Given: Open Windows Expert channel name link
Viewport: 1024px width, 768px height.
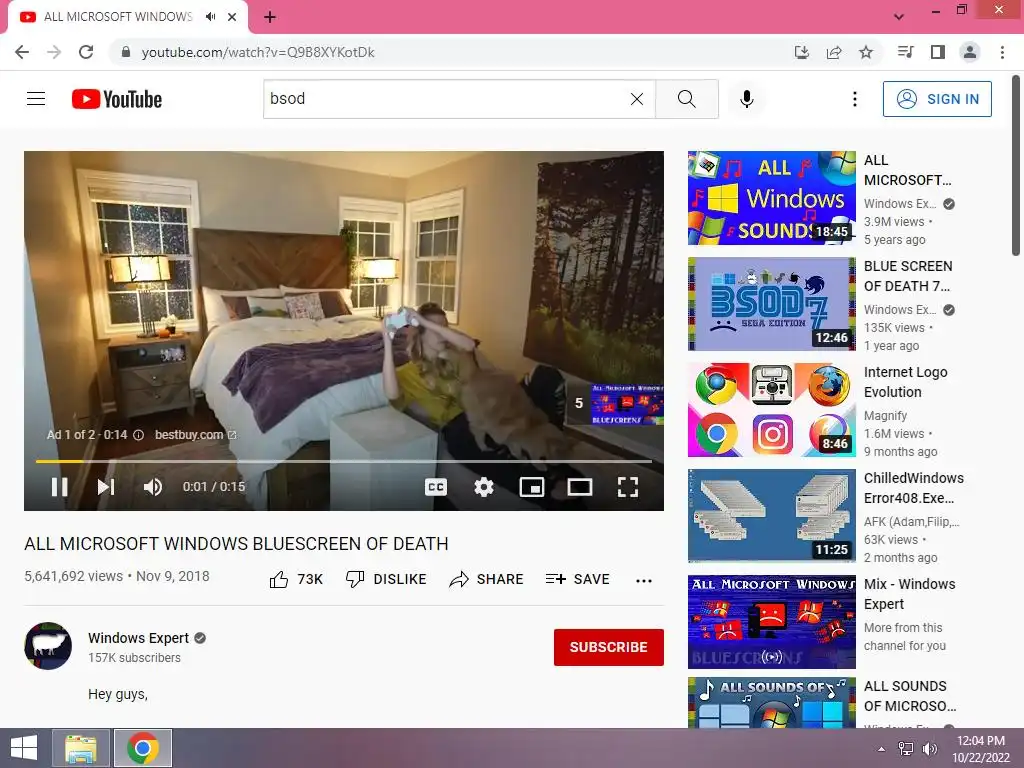Looking at the screenshot, I should pyautogui.click(x=138, y=638).
